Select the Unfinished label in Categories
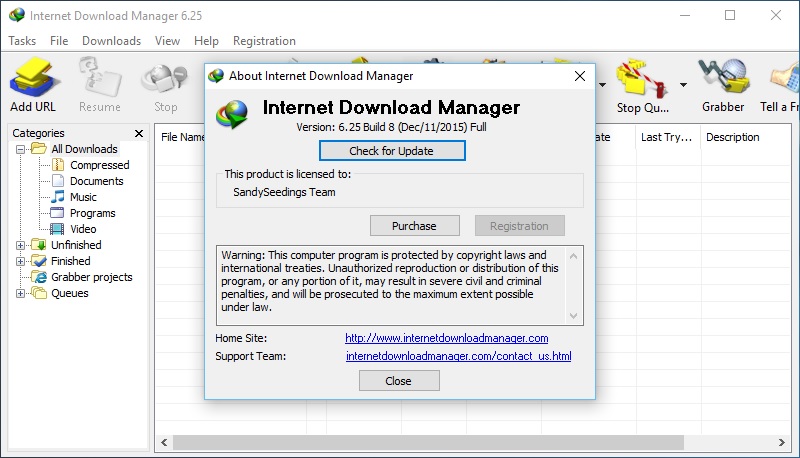This screenshot has width=800, height=458. coord(76,245)
